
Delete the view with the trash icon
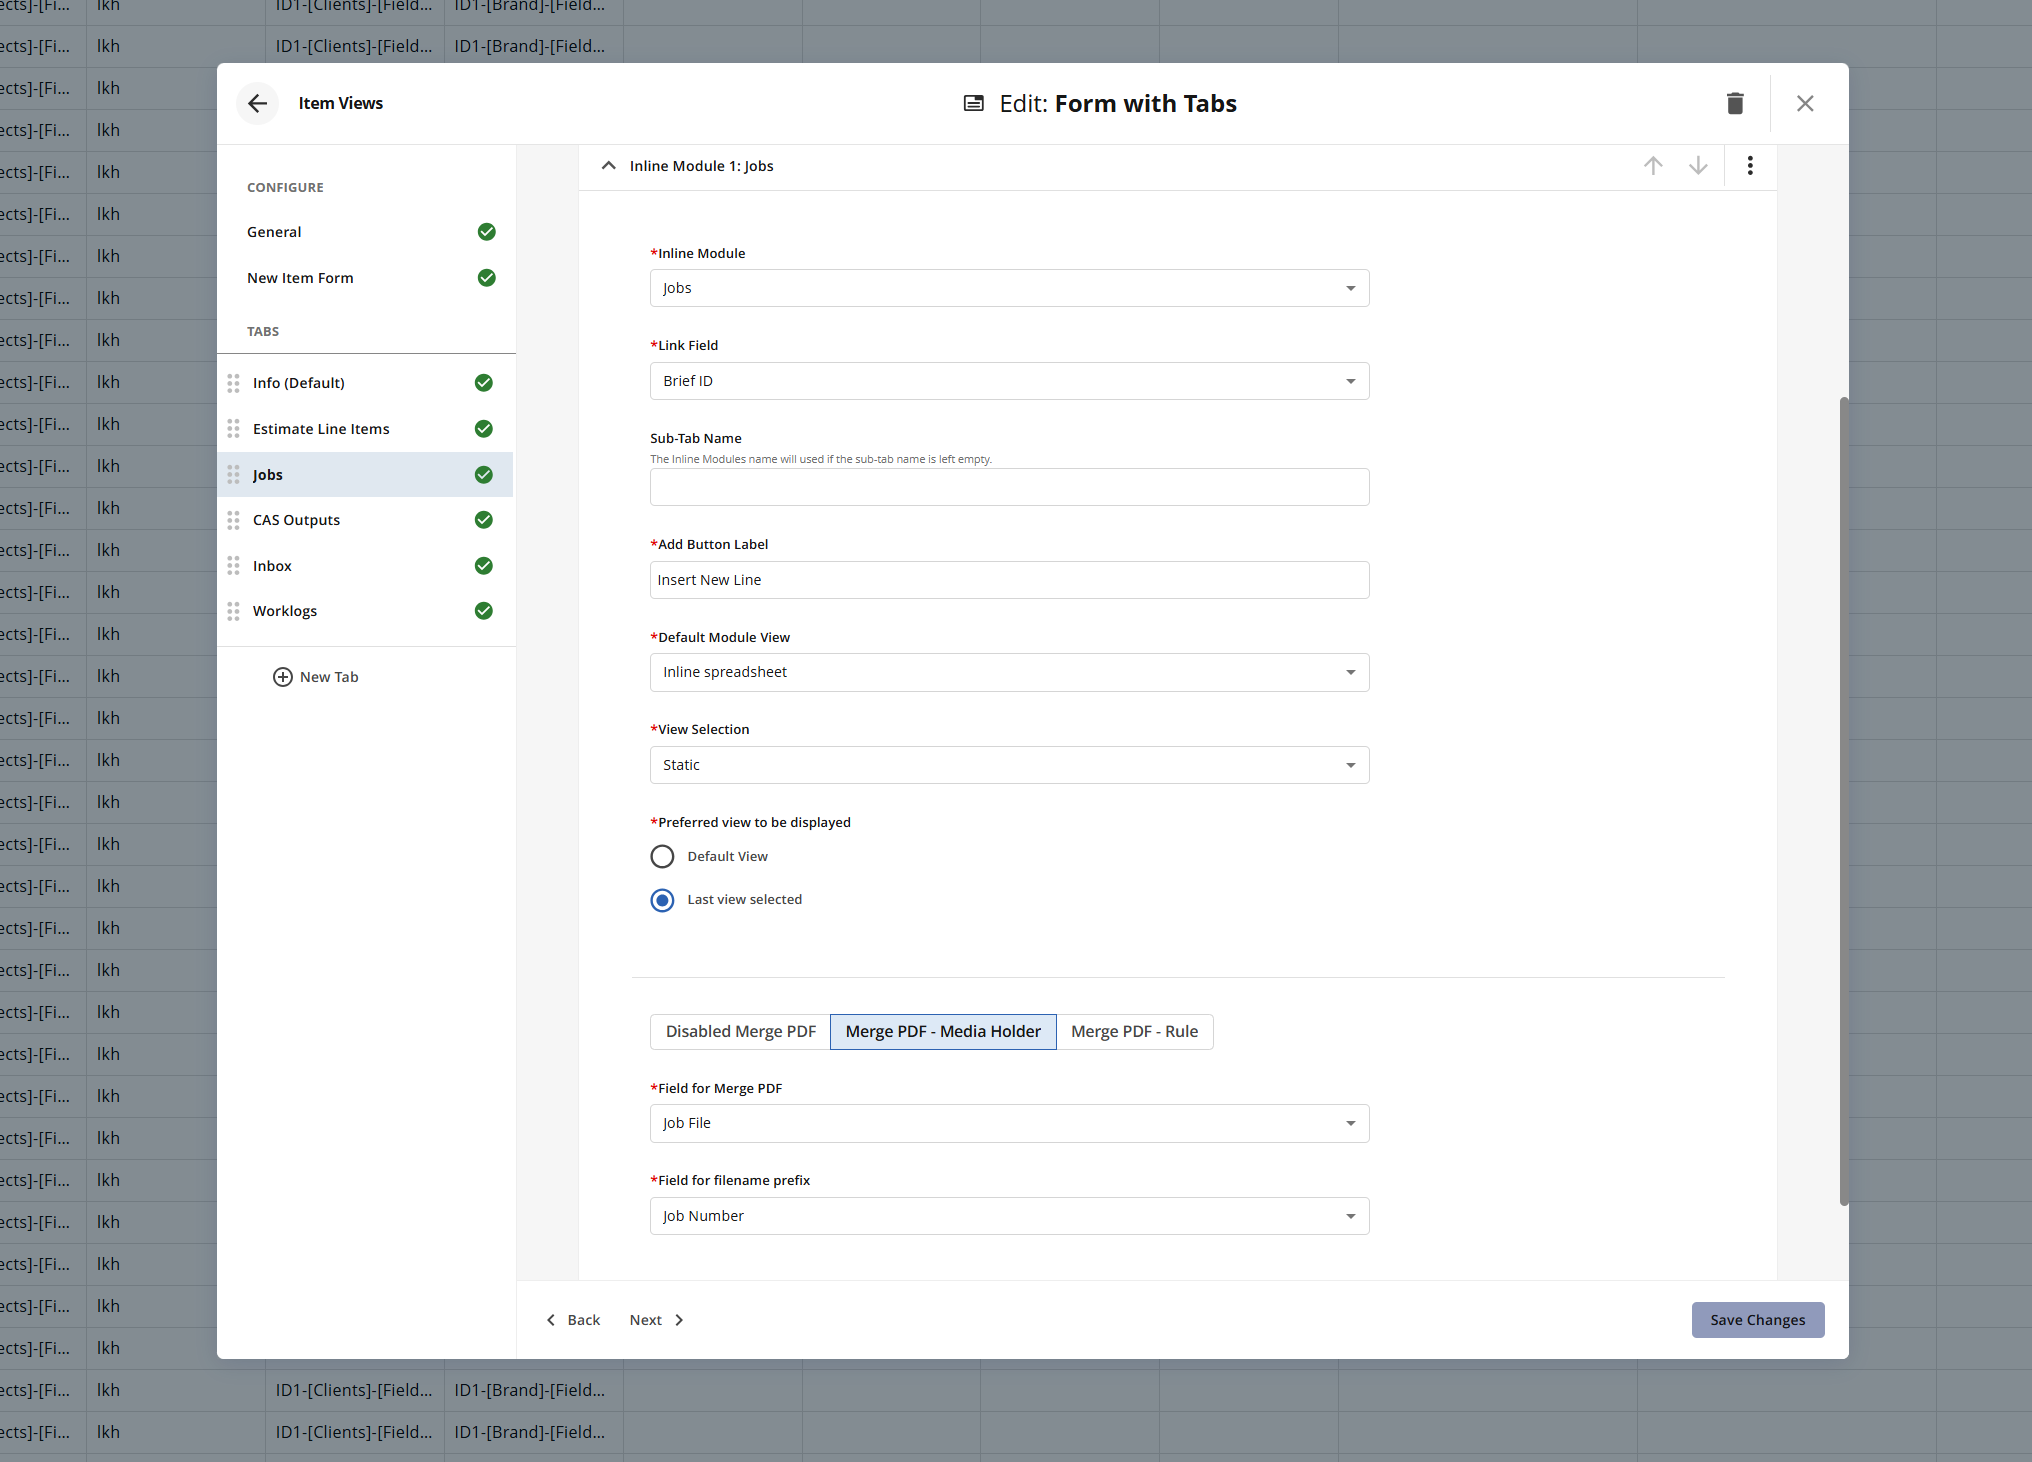pyautogui.click(x=1735, y=103)
